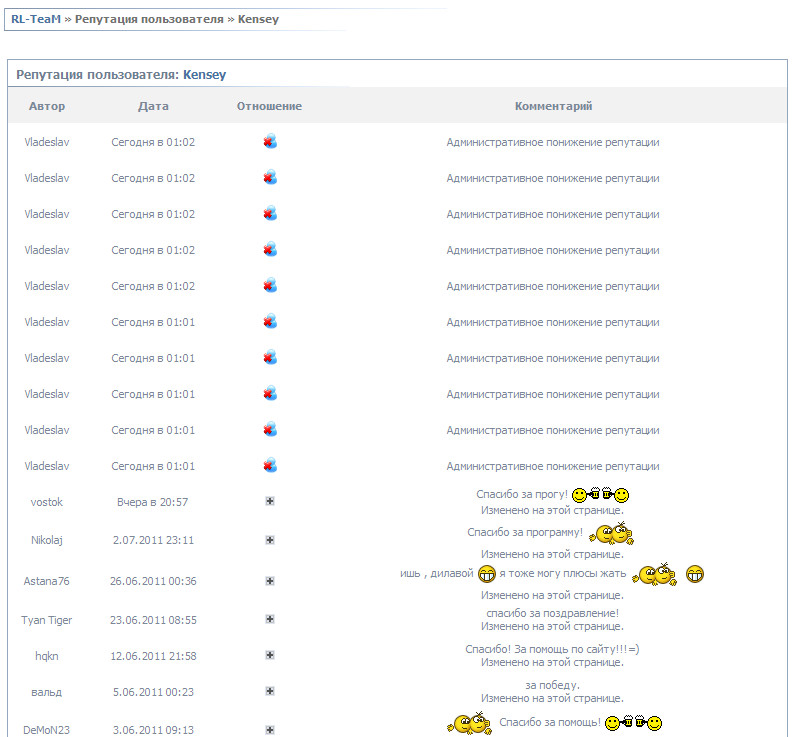Click positive reputation icon in Nikolaj row
The height and width of the screenshot is (737, 794).
(270, 540)
